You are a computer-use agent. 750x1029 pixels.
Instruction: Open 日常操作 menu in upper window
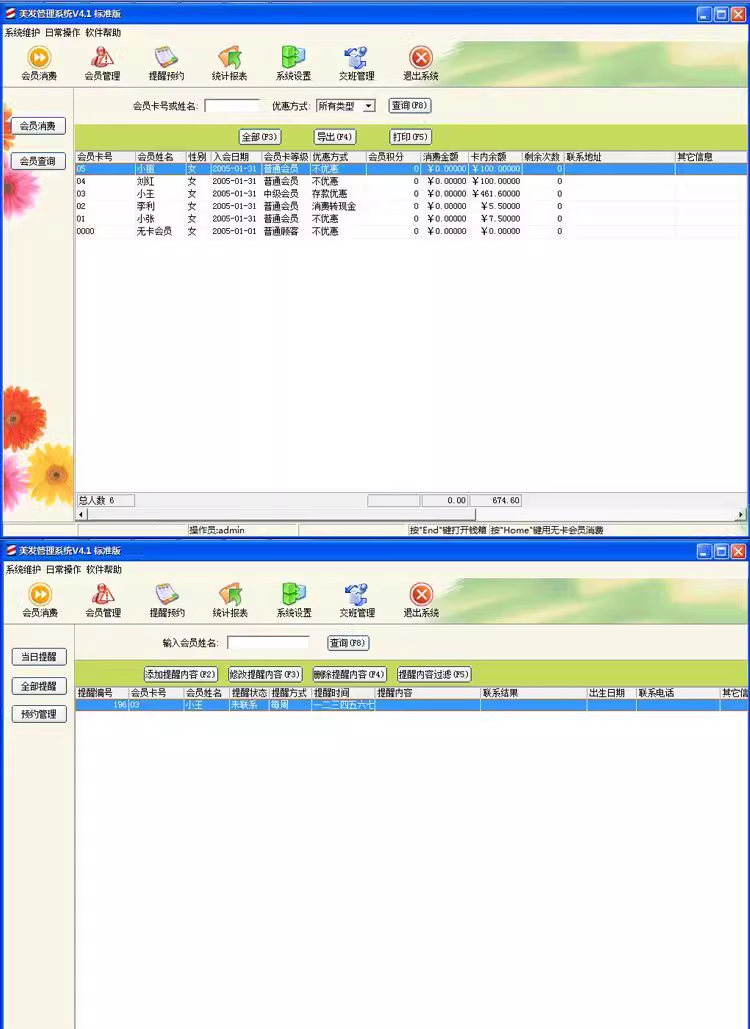(62, 33)
